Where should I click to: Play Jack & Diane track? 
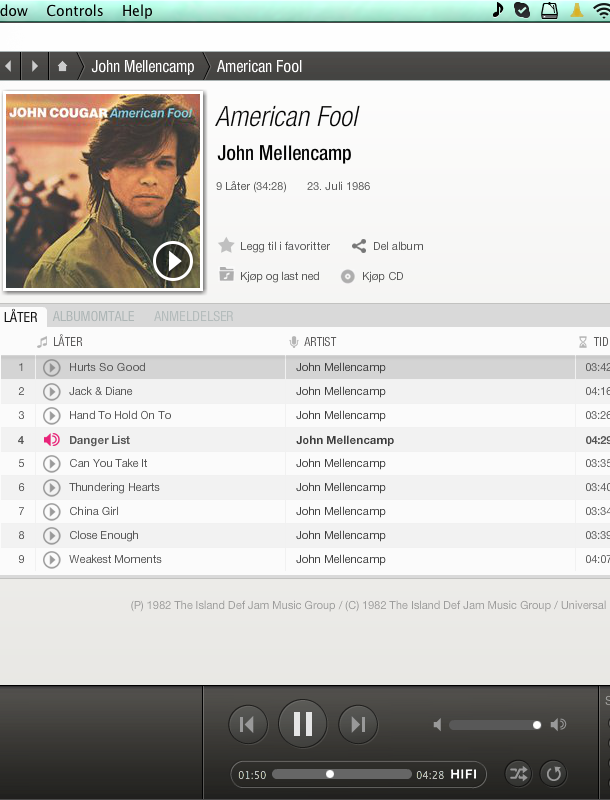(52, 391)
